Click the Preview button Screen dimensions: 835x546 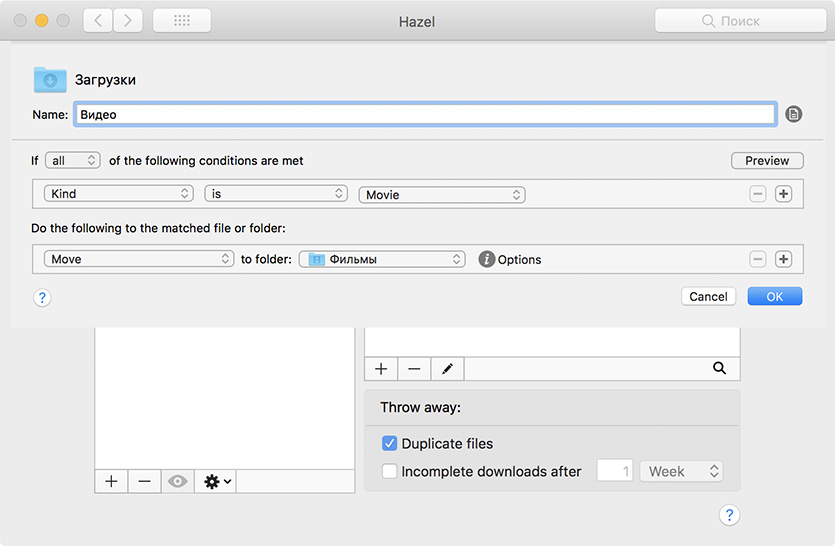(767, 160)
